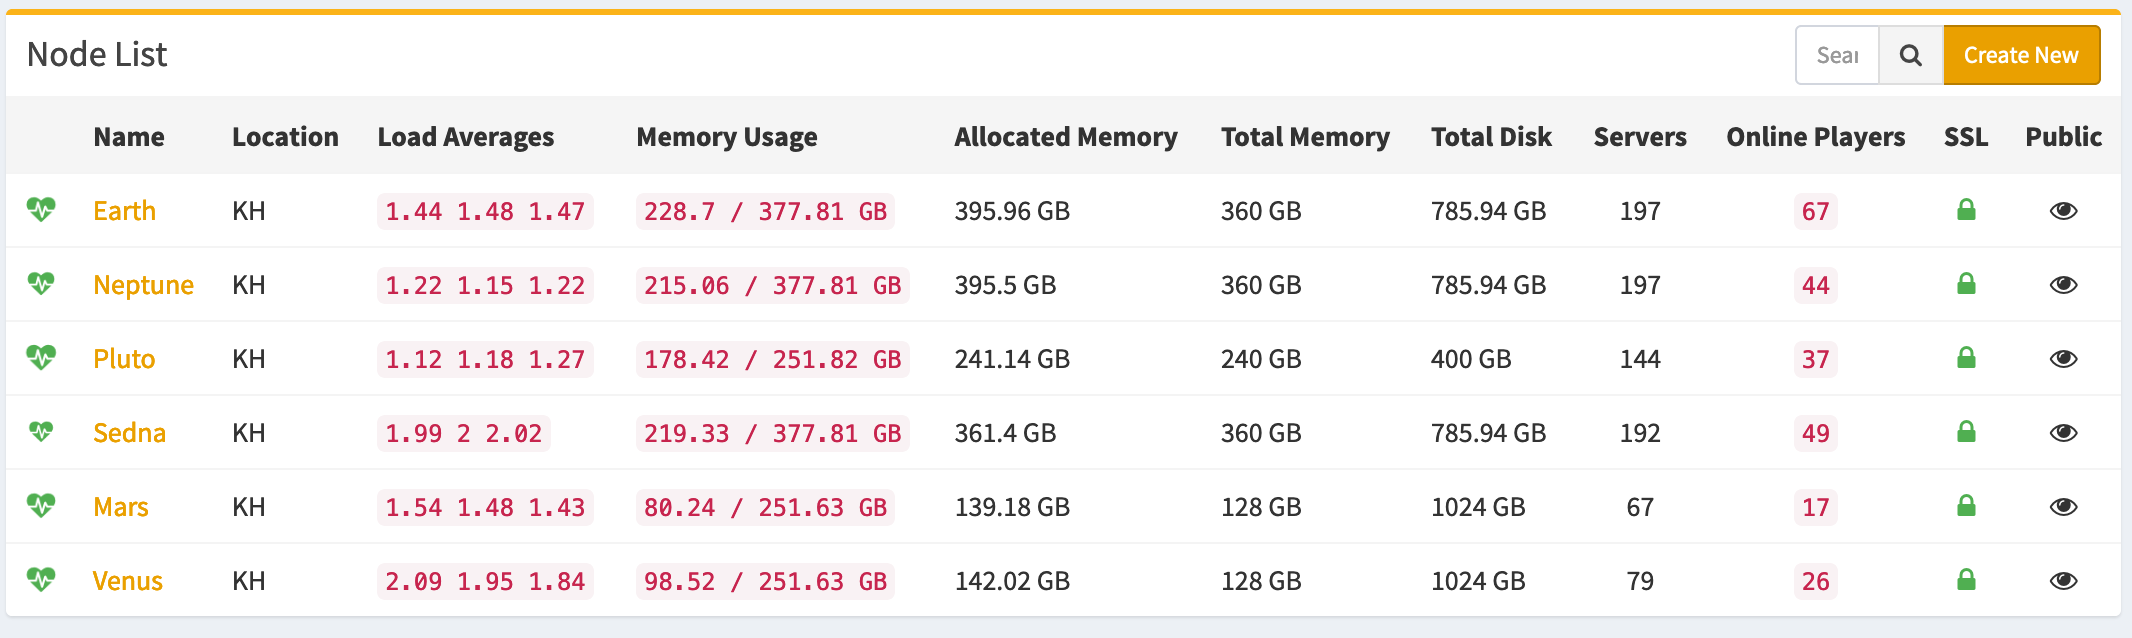
Task: Click Mars node's SSL lock icon
Action: tap(1966, 506)
